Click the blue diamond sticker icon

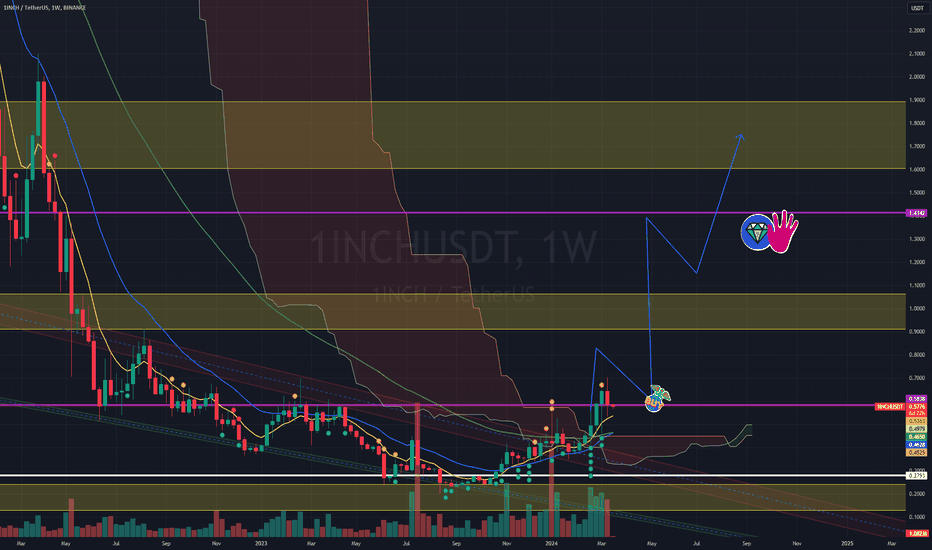coord(756,232)
